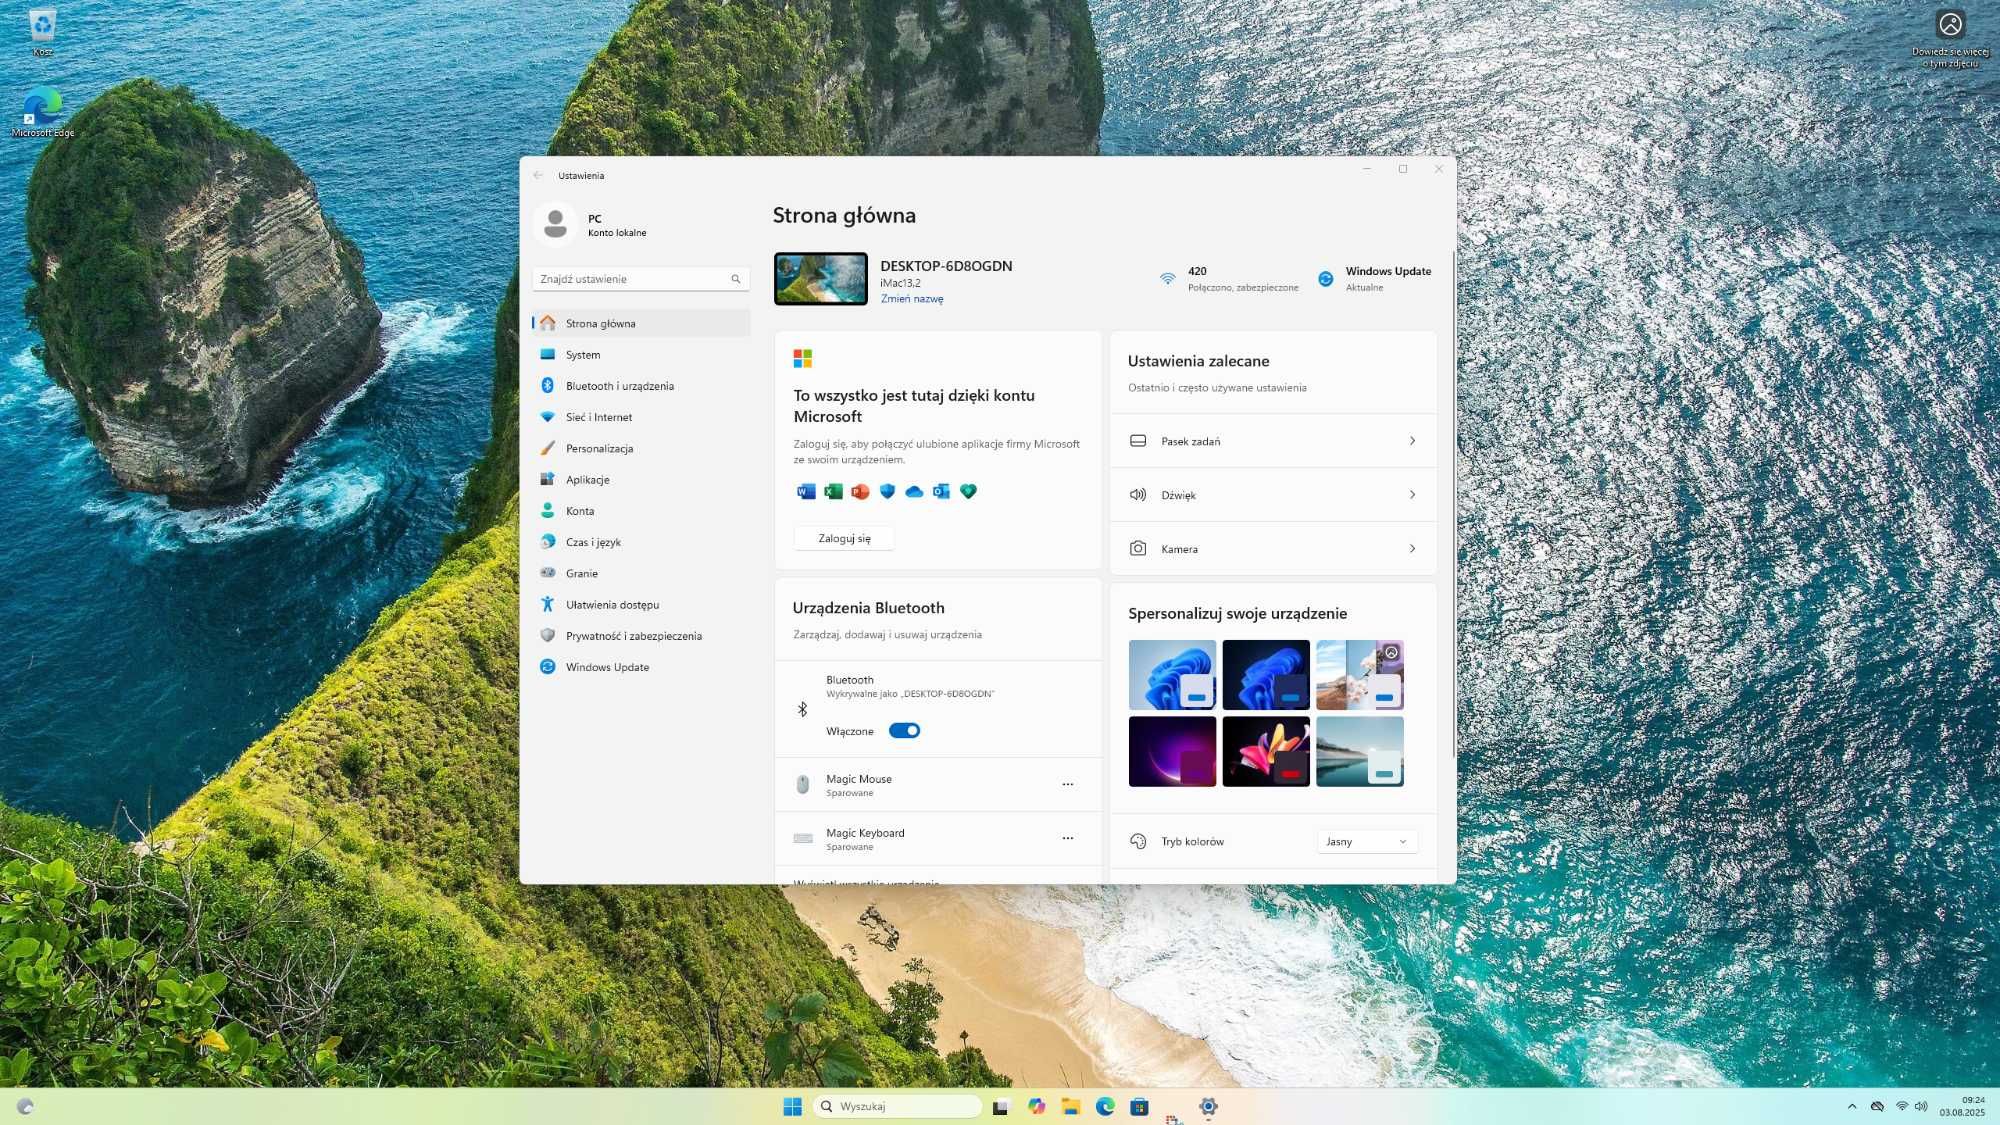Open the Wi-Fi 420 network status
Screen dimensions: 2000x1125
1229,279
